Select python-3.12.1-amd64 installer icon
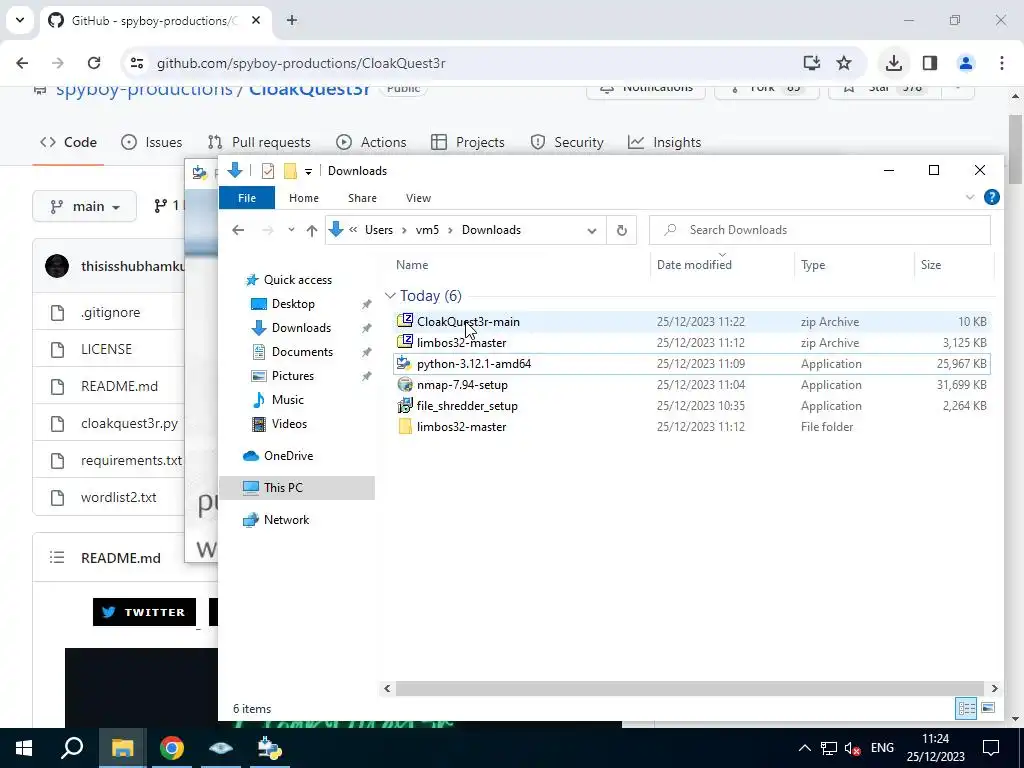 click(x=405, y=363)
